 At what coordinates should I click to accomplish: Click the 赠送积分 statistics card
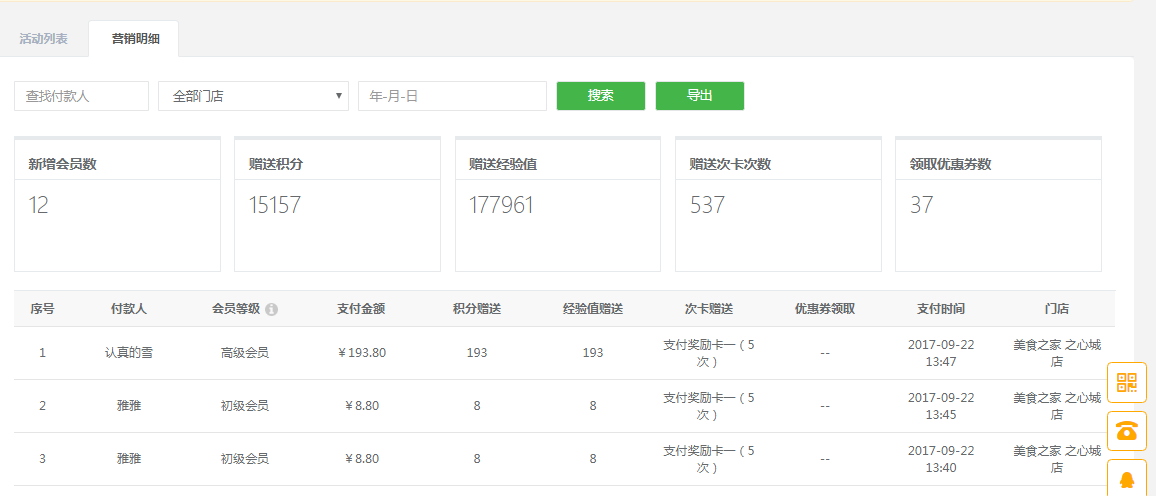pos(337,204)
